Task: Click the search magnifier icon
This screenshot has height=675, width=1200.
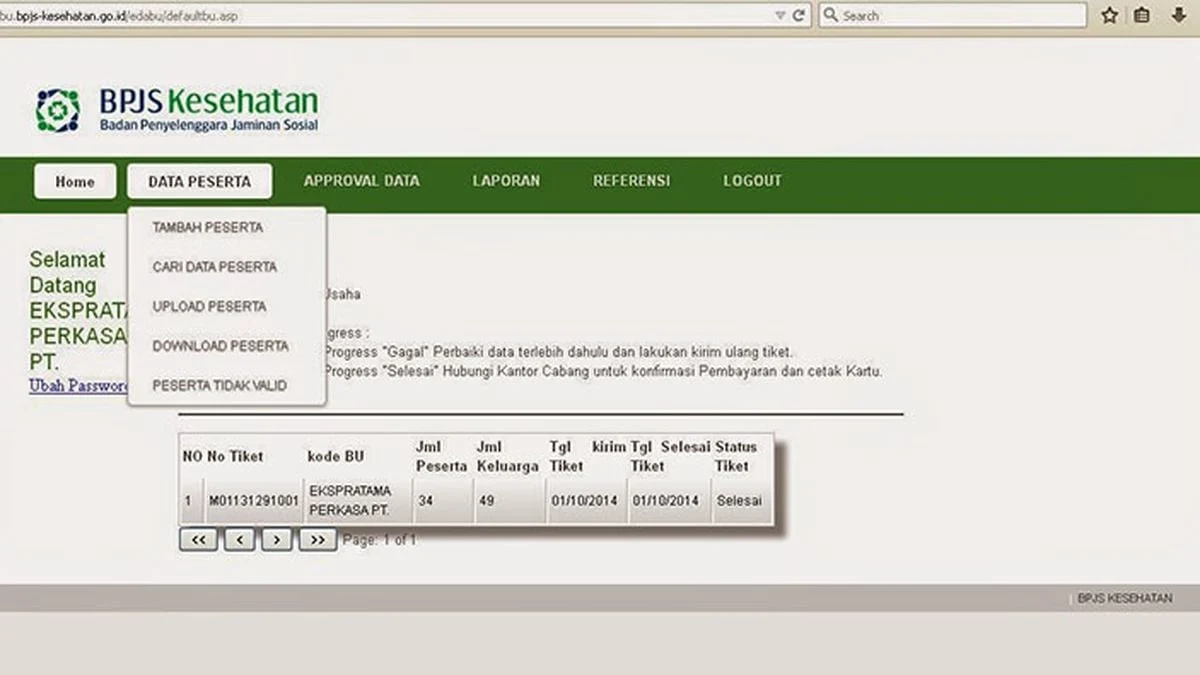Action: (x=831, y=16)
